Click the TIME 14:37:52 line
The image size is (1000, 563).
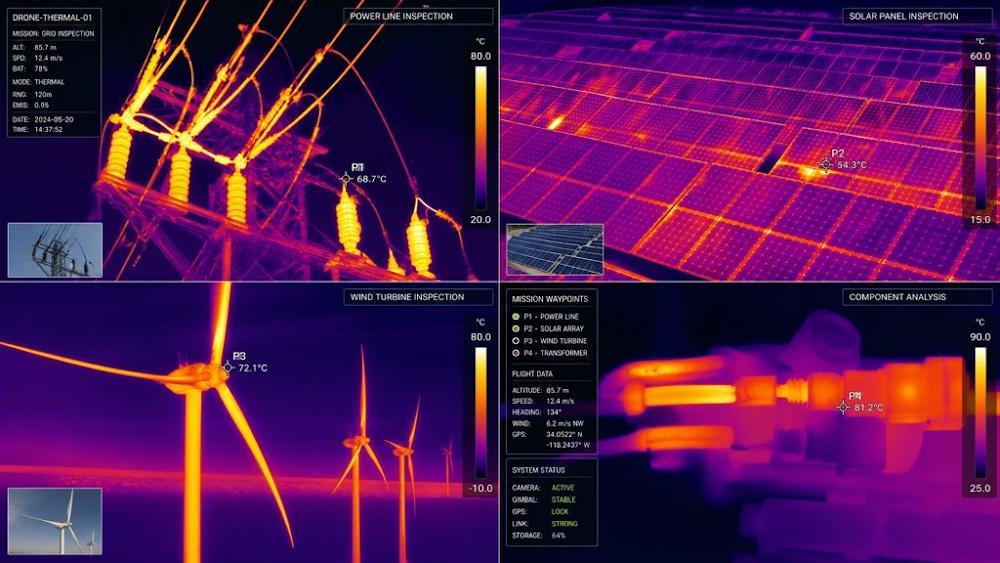click(38, 129)
